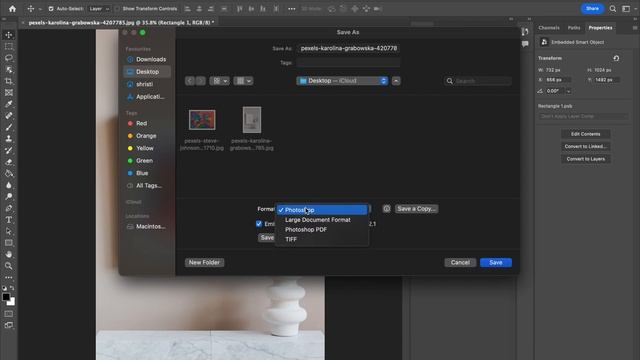Switch to the Paths tab
Screen dimensions: 640x360
pyautogui.click(x=574, y=28)
